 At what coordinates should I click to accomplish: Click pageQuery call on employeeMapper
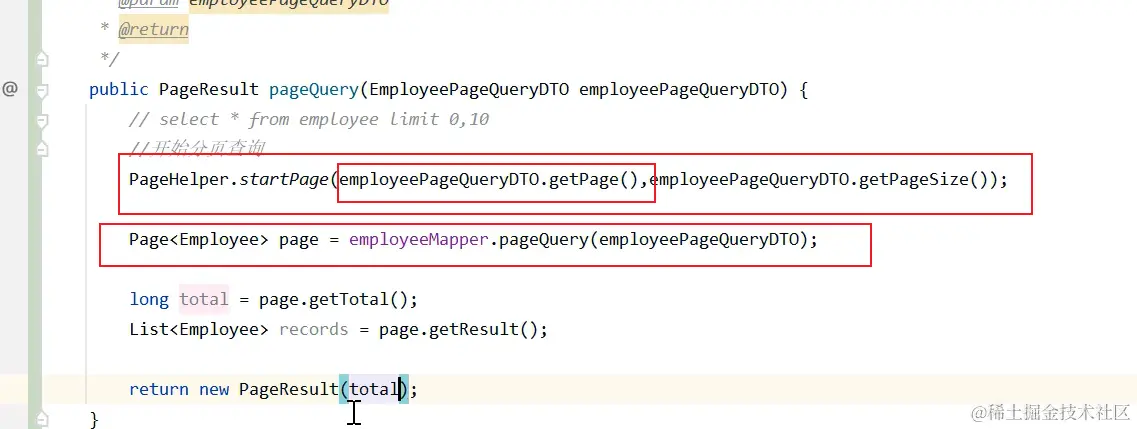click(x=544, y=239)
